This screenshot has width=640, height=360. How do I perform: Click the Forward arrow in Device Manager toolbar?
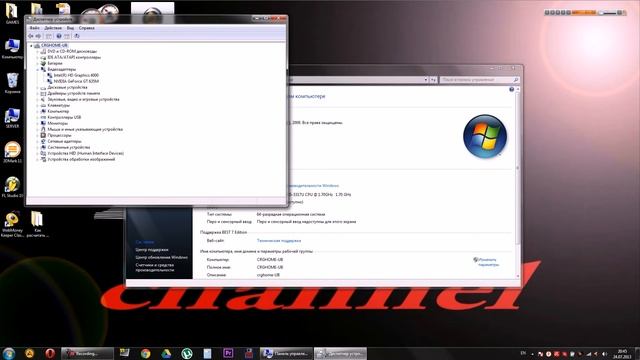click(x=38, y=36)
